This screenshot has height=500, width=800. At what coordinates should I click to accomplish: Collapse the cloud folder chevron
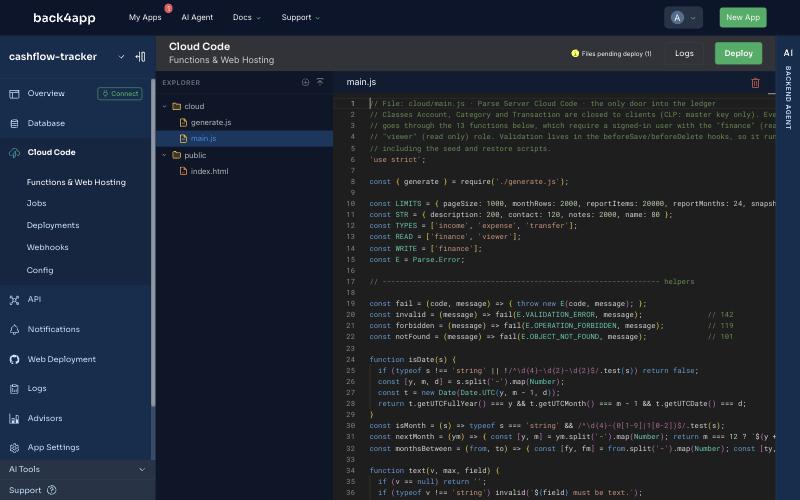164,107
